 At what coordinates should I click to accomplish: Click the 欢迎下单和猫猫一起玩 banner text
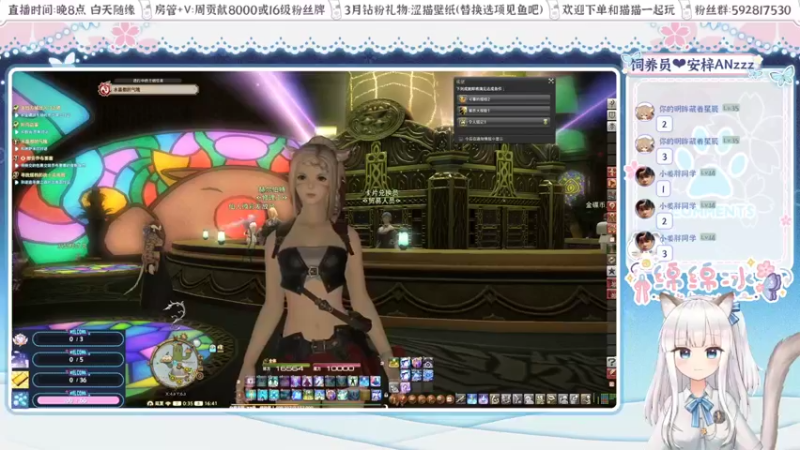pos(618,10)
